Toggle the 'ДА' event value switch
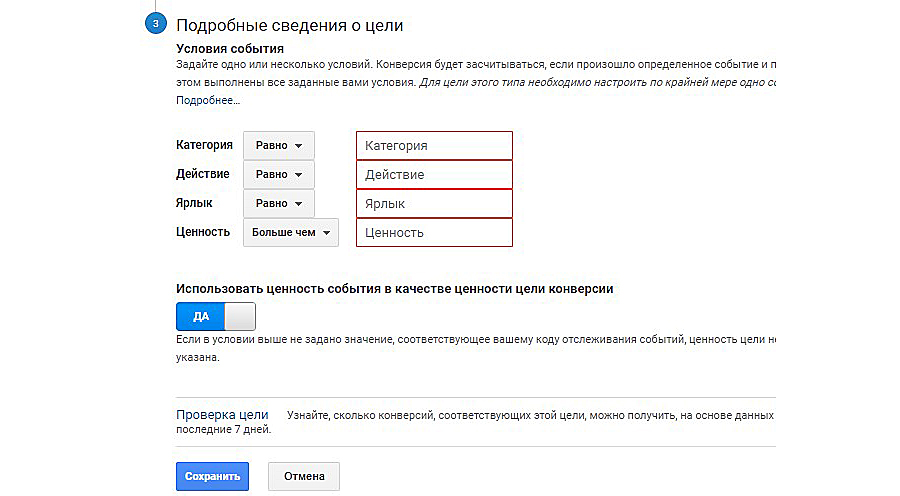 (x=215, y=316)
